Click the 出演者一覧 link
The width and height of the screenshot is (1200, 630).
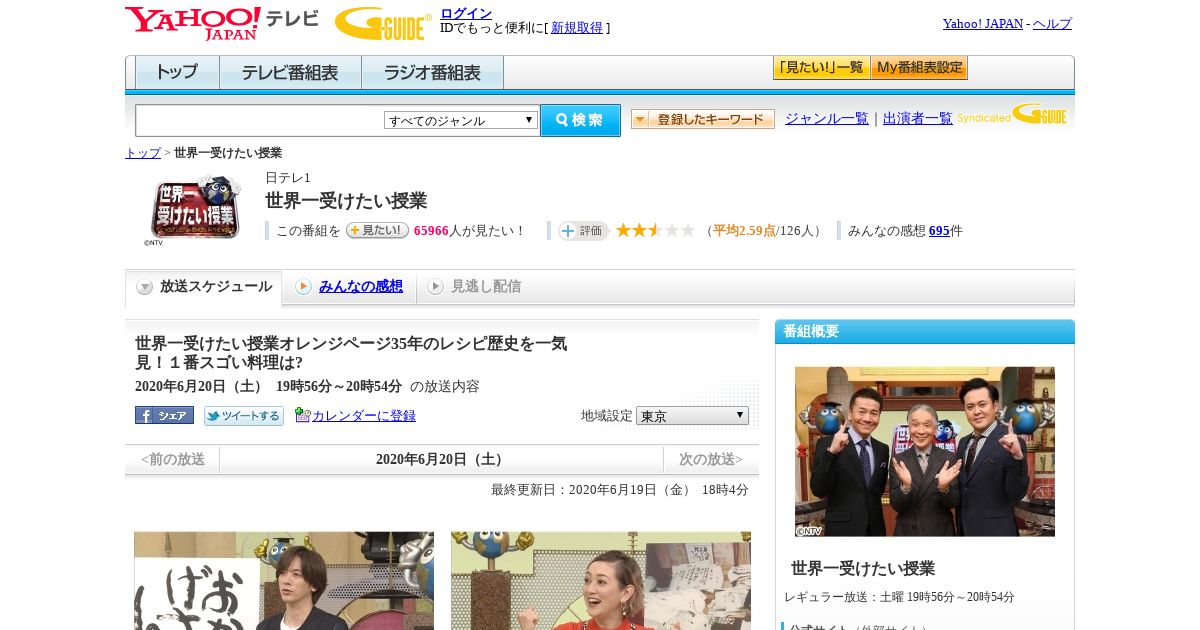coord(918,119)
